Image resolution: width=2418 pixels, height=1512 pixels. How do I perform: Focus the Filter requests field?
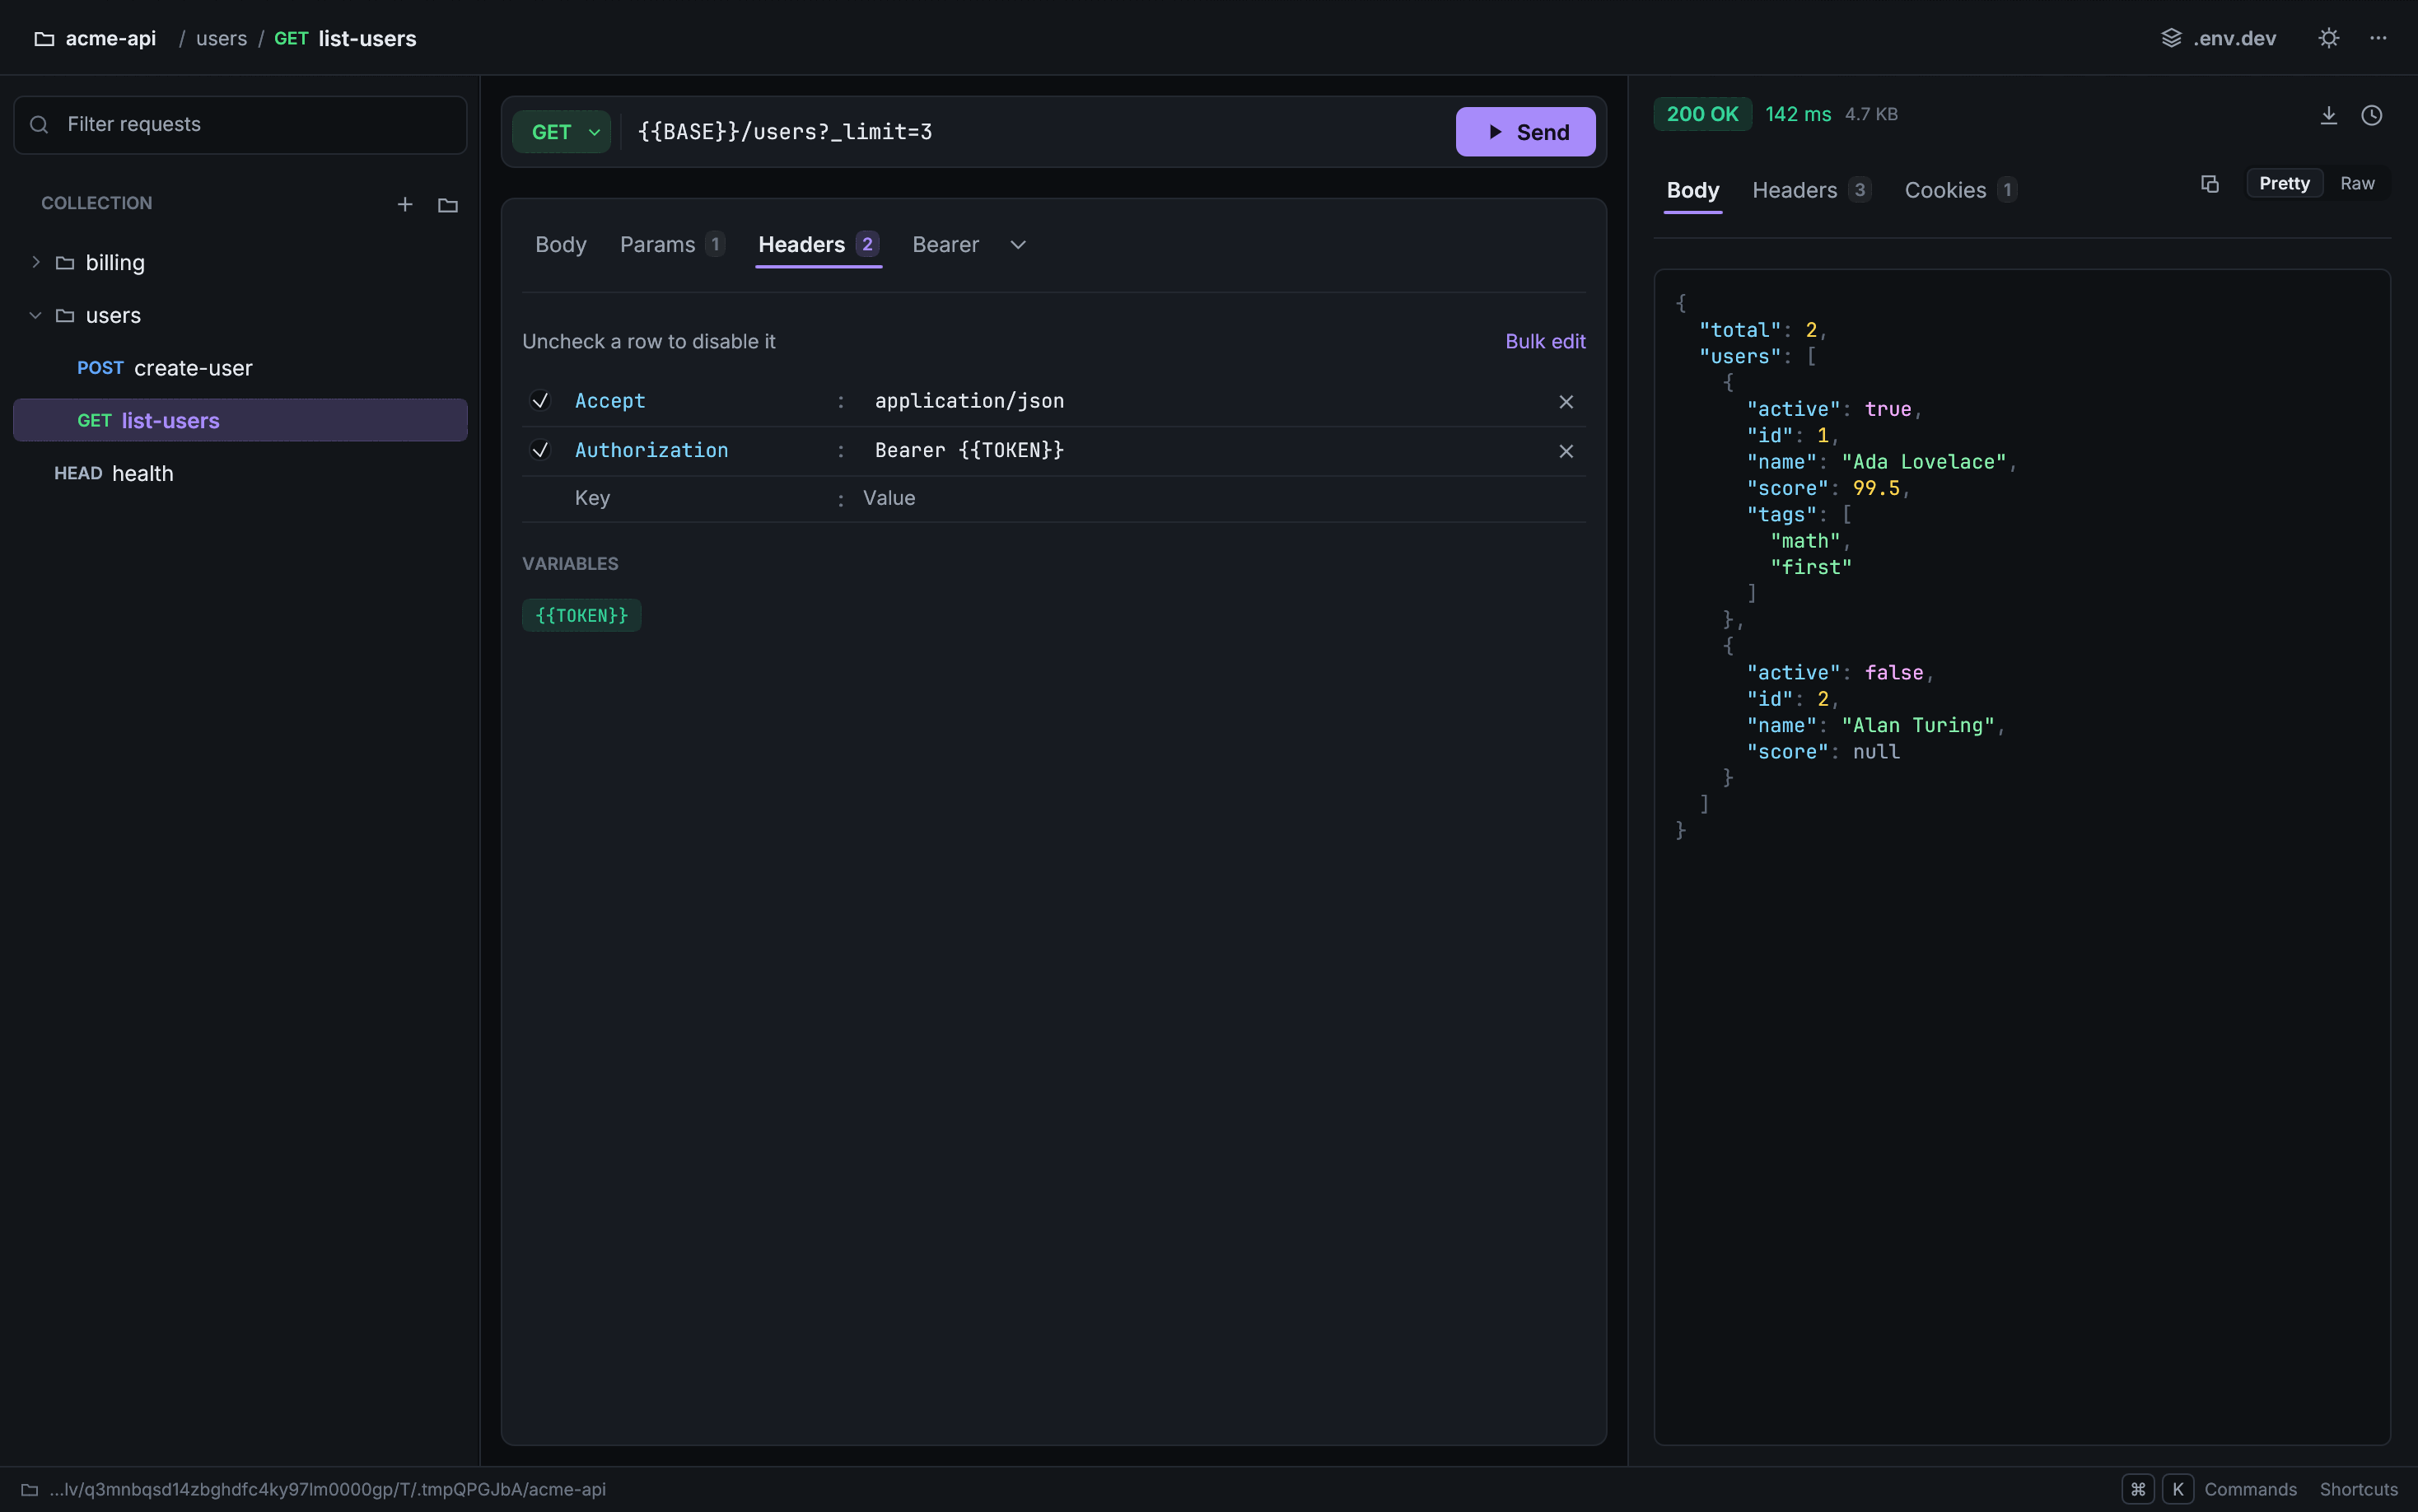240,125
